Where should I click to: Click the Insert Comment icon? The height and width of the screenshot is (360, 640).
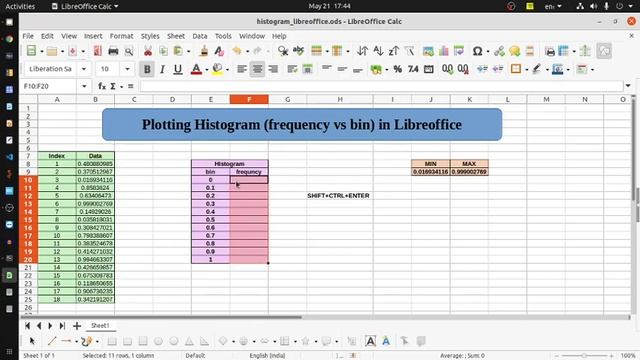click(515, 51)
